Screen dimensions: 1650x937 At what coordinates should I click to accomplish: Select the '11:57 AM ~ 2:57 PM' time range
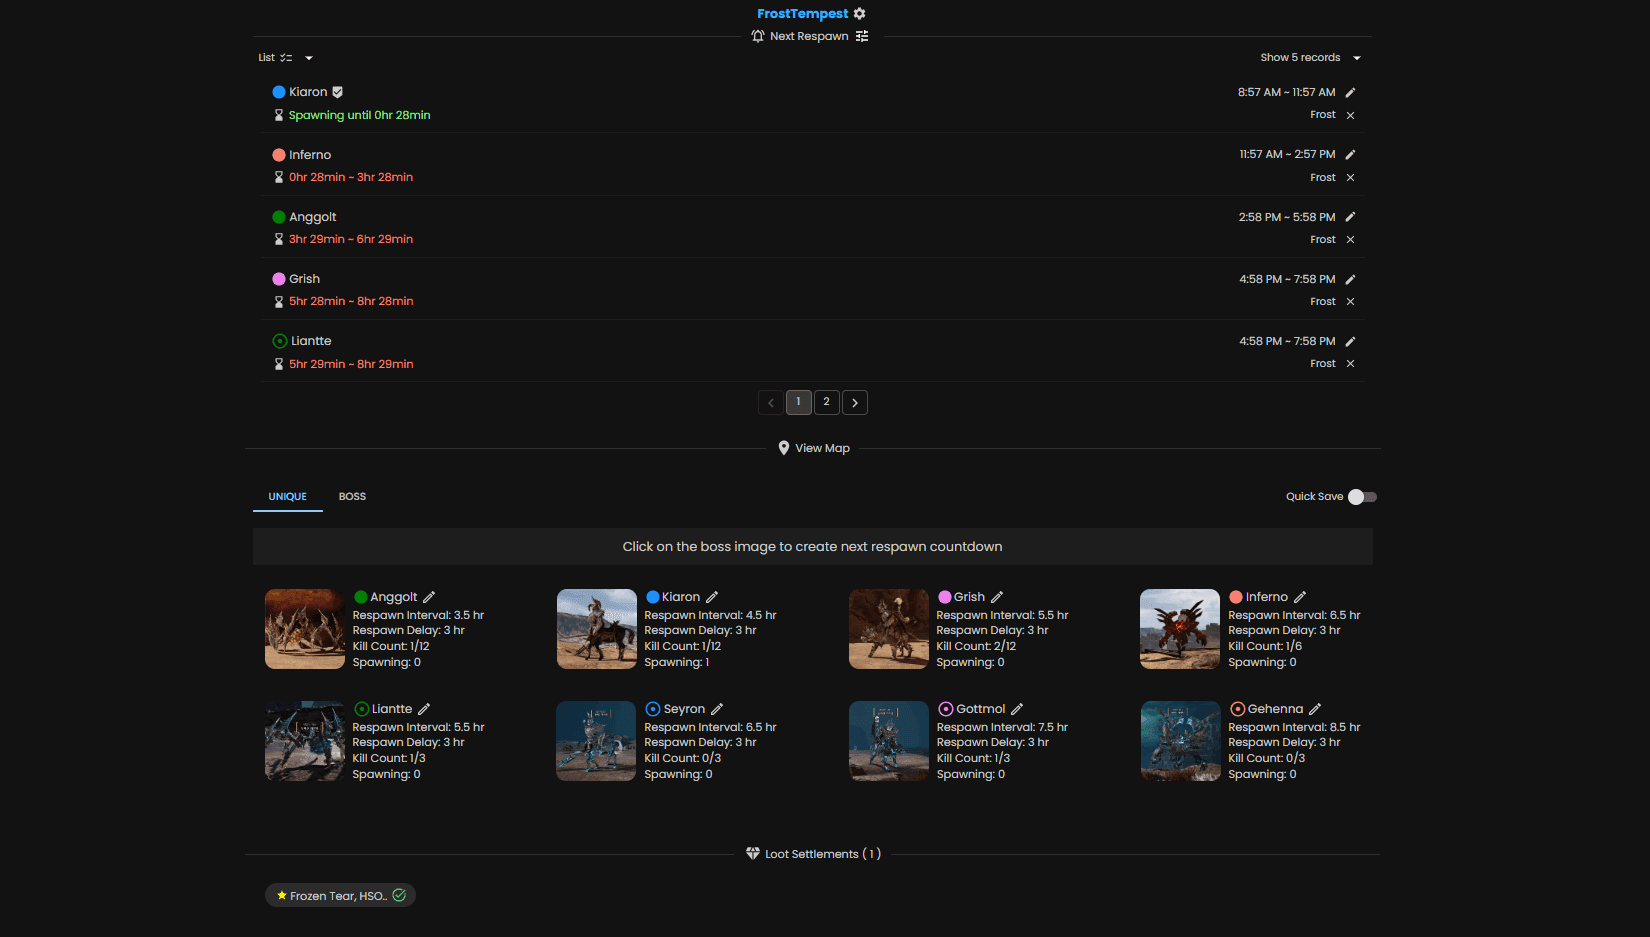click(x=1287, y=154)
